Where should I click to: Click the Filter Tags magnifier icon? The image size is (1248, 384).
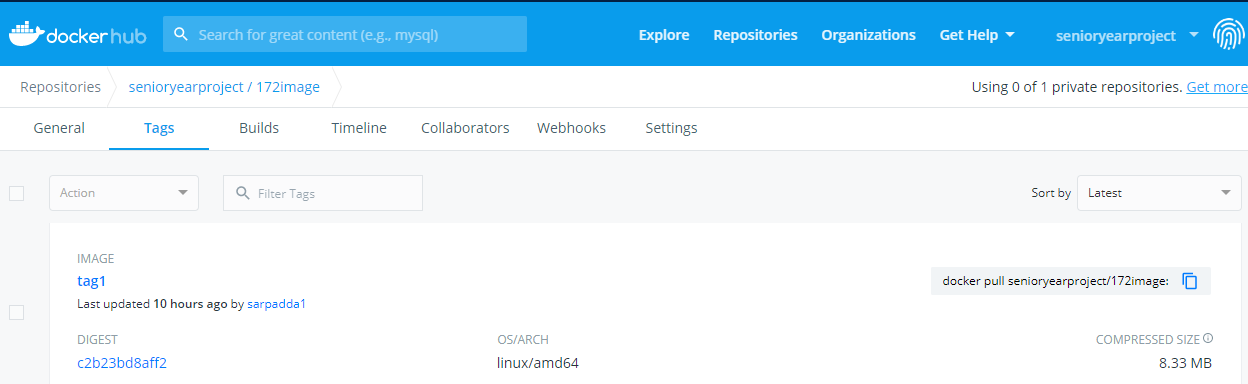(242, 193)
